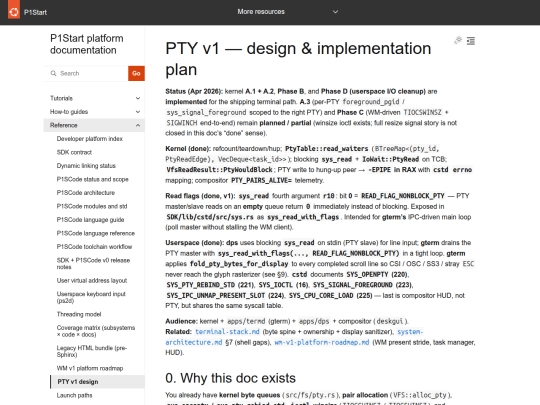
Task: Open Dynamic linking status page
Action: [x=86, y=166]
